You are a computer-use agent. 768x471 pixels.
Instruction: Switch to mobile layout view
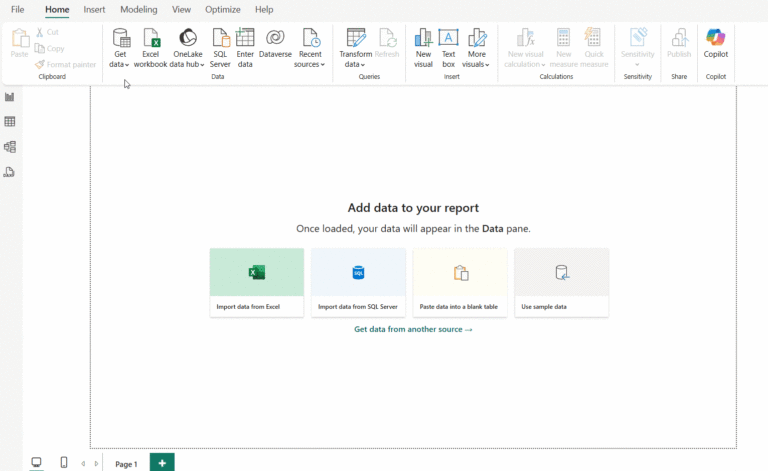coord(64,463)
